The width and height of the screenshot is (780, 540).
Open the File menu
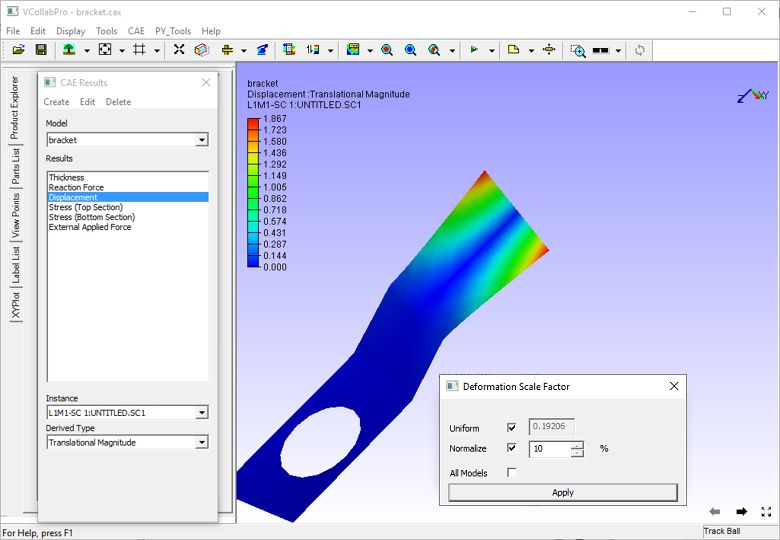tap(13, 31)
